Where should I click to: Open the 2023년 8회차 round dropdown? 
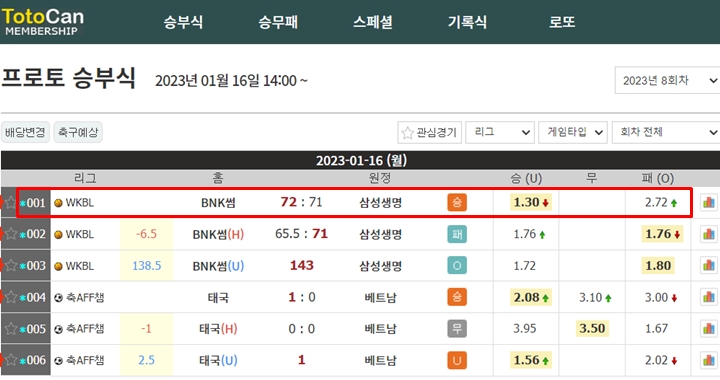667,80
